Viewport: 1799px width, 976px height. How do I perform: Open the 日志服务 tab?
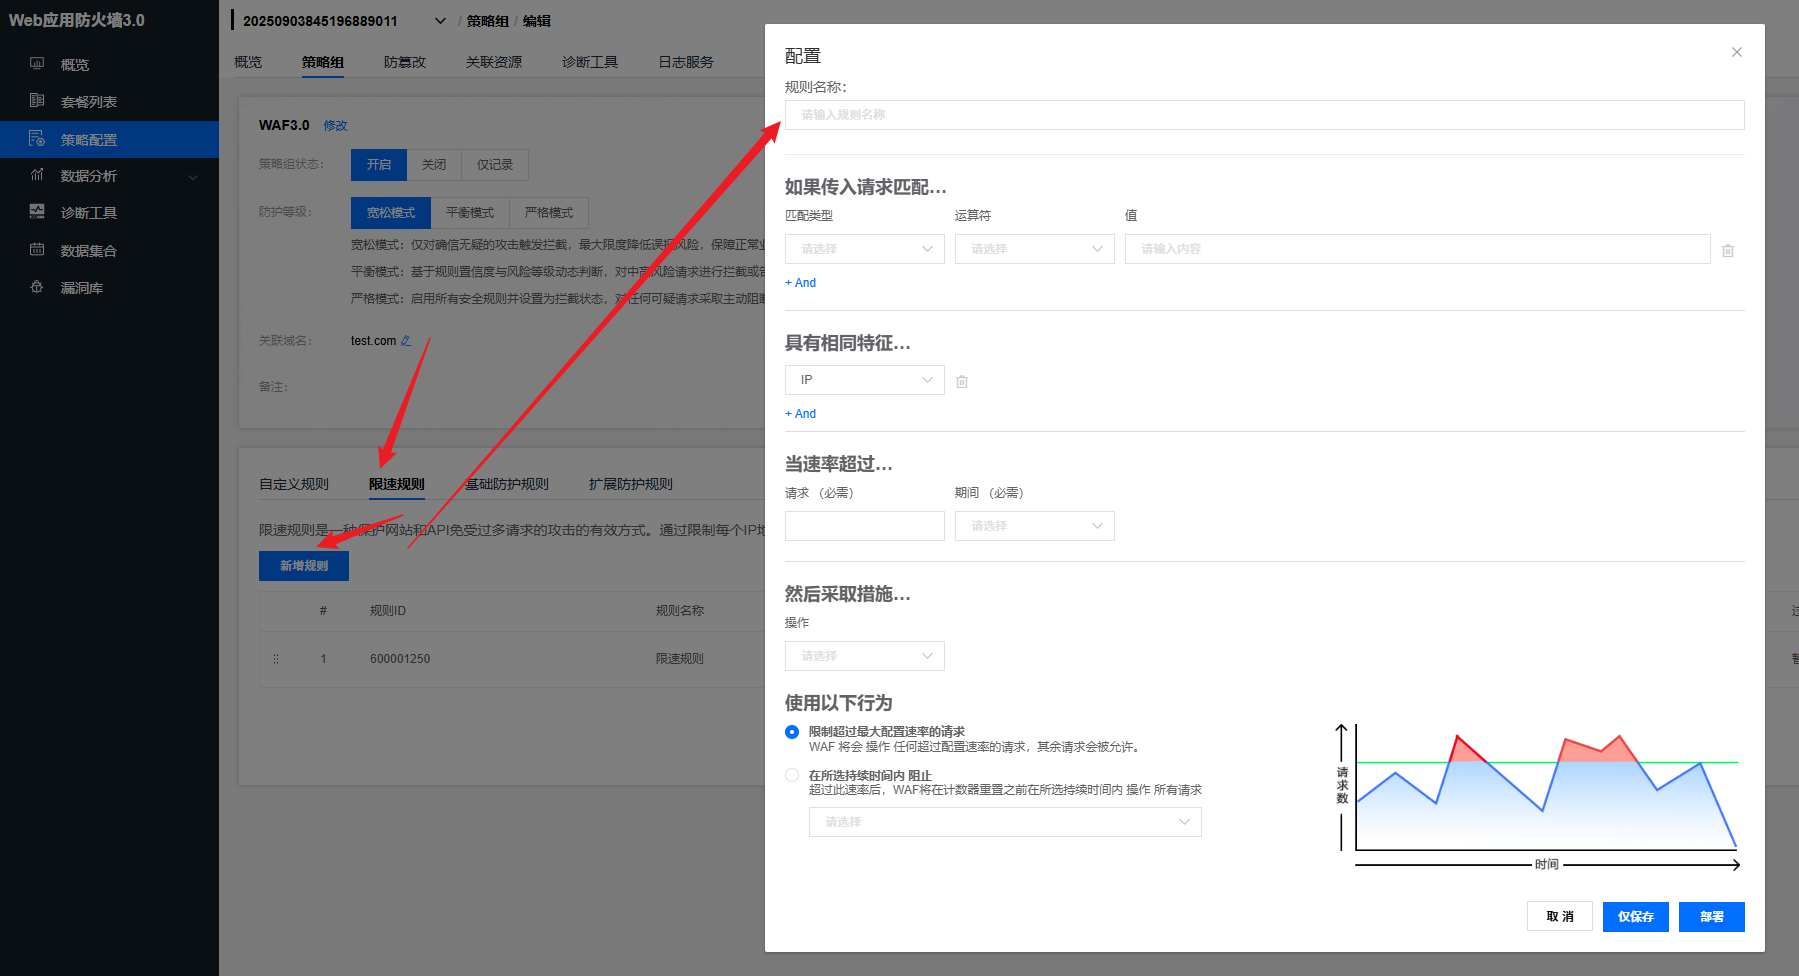coord(686,62)
